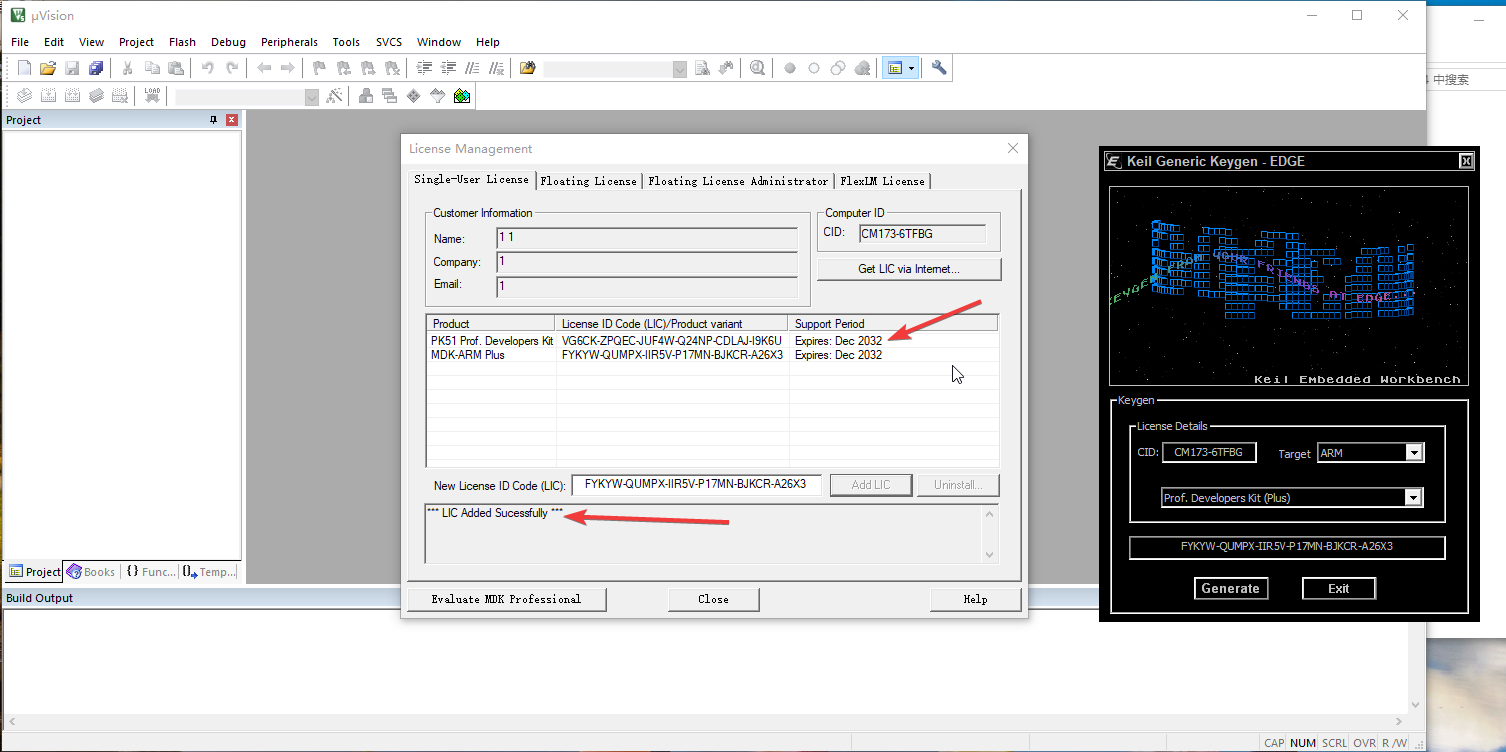Open the Peripherals menu

click(289, 42)
